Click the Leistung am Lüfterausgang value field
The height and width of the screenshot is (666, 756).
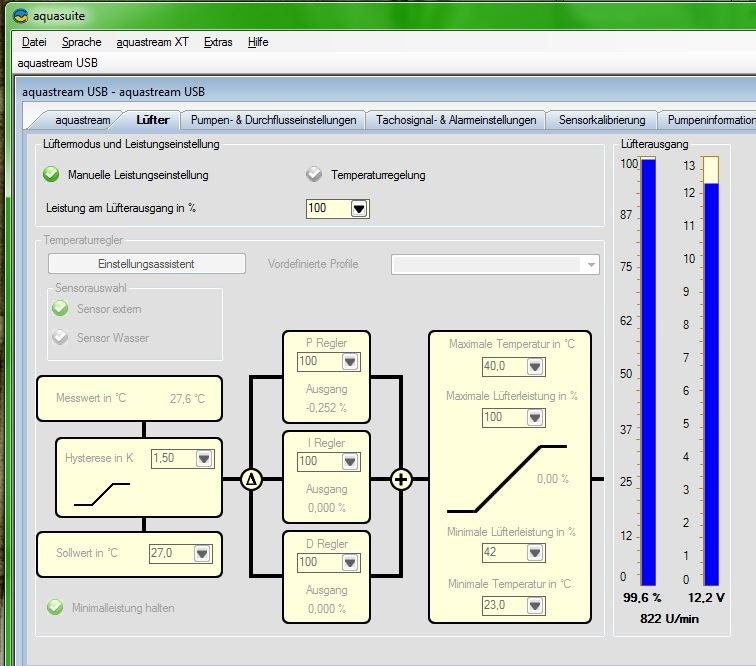(328, 209)
